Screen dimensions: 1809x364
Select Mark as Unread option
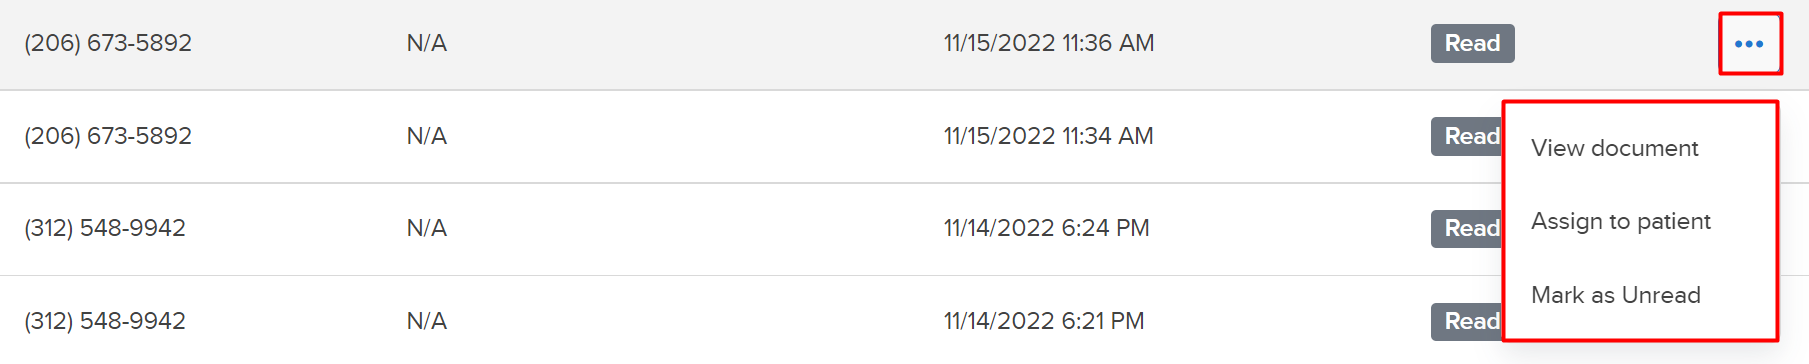pyautogui.click(x=1615, y=295)
